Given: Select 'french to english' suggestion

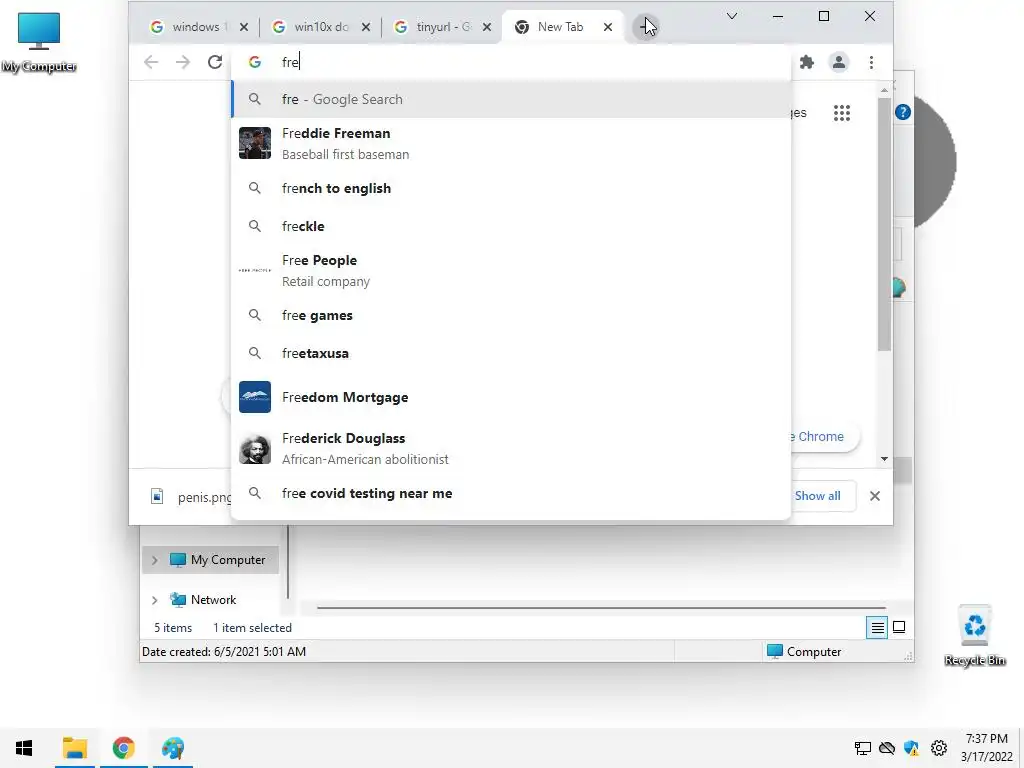Looking at the screenshot, I should tap(511, 188).
